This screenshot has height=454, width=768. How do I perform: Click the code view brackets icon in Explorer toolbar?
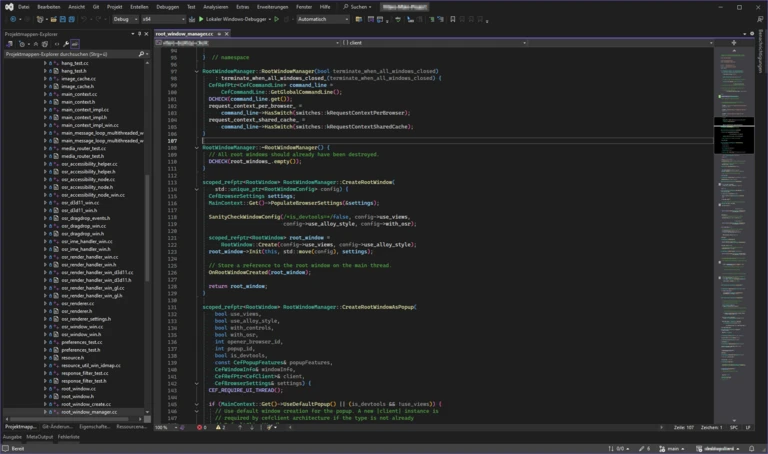(57, 44)
